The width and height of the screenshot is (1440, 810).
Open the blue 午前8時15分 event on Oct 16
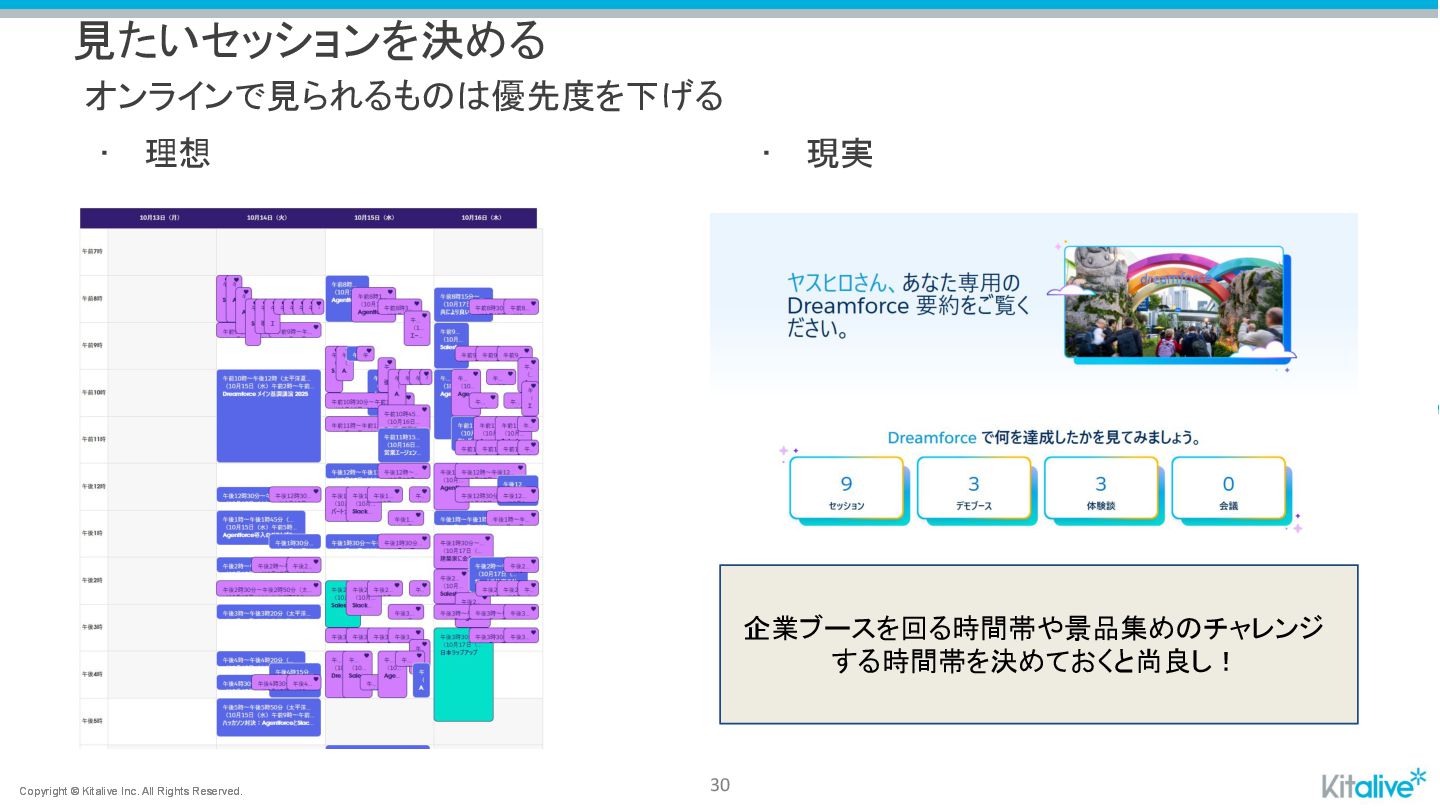(x=463, y=304)
